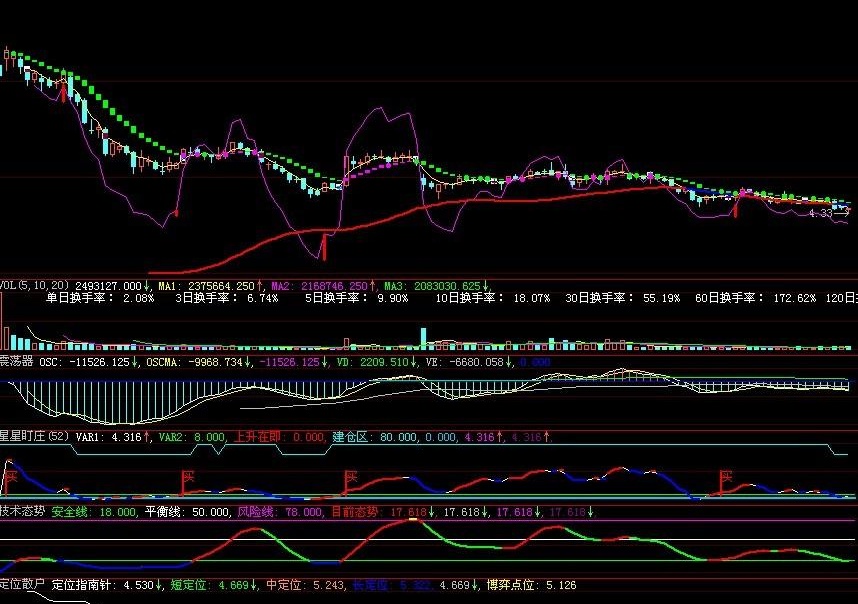This screenshot has width=858, height=604.
Task: Click the 定位散户 indicator title
Action: [x=22, y=584]
